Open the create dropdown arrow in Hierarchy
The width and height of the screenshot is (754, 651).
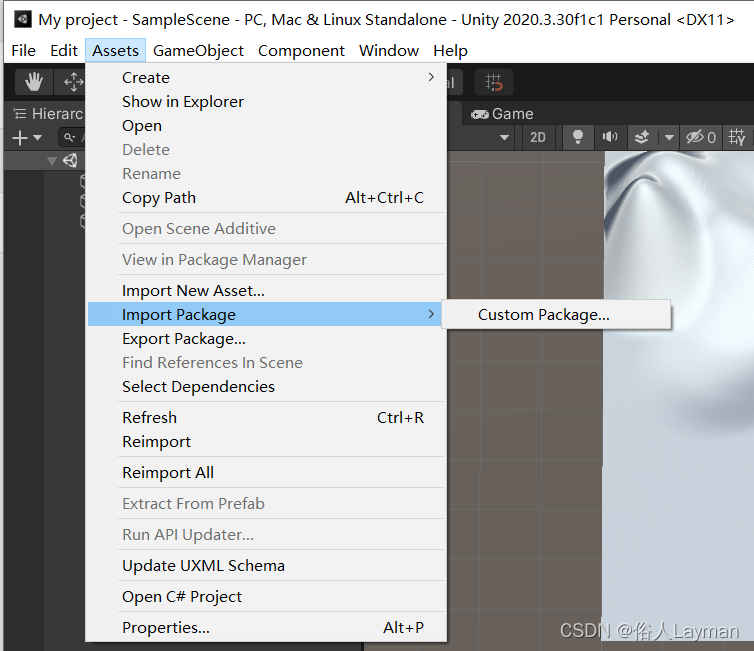point(38,138)
